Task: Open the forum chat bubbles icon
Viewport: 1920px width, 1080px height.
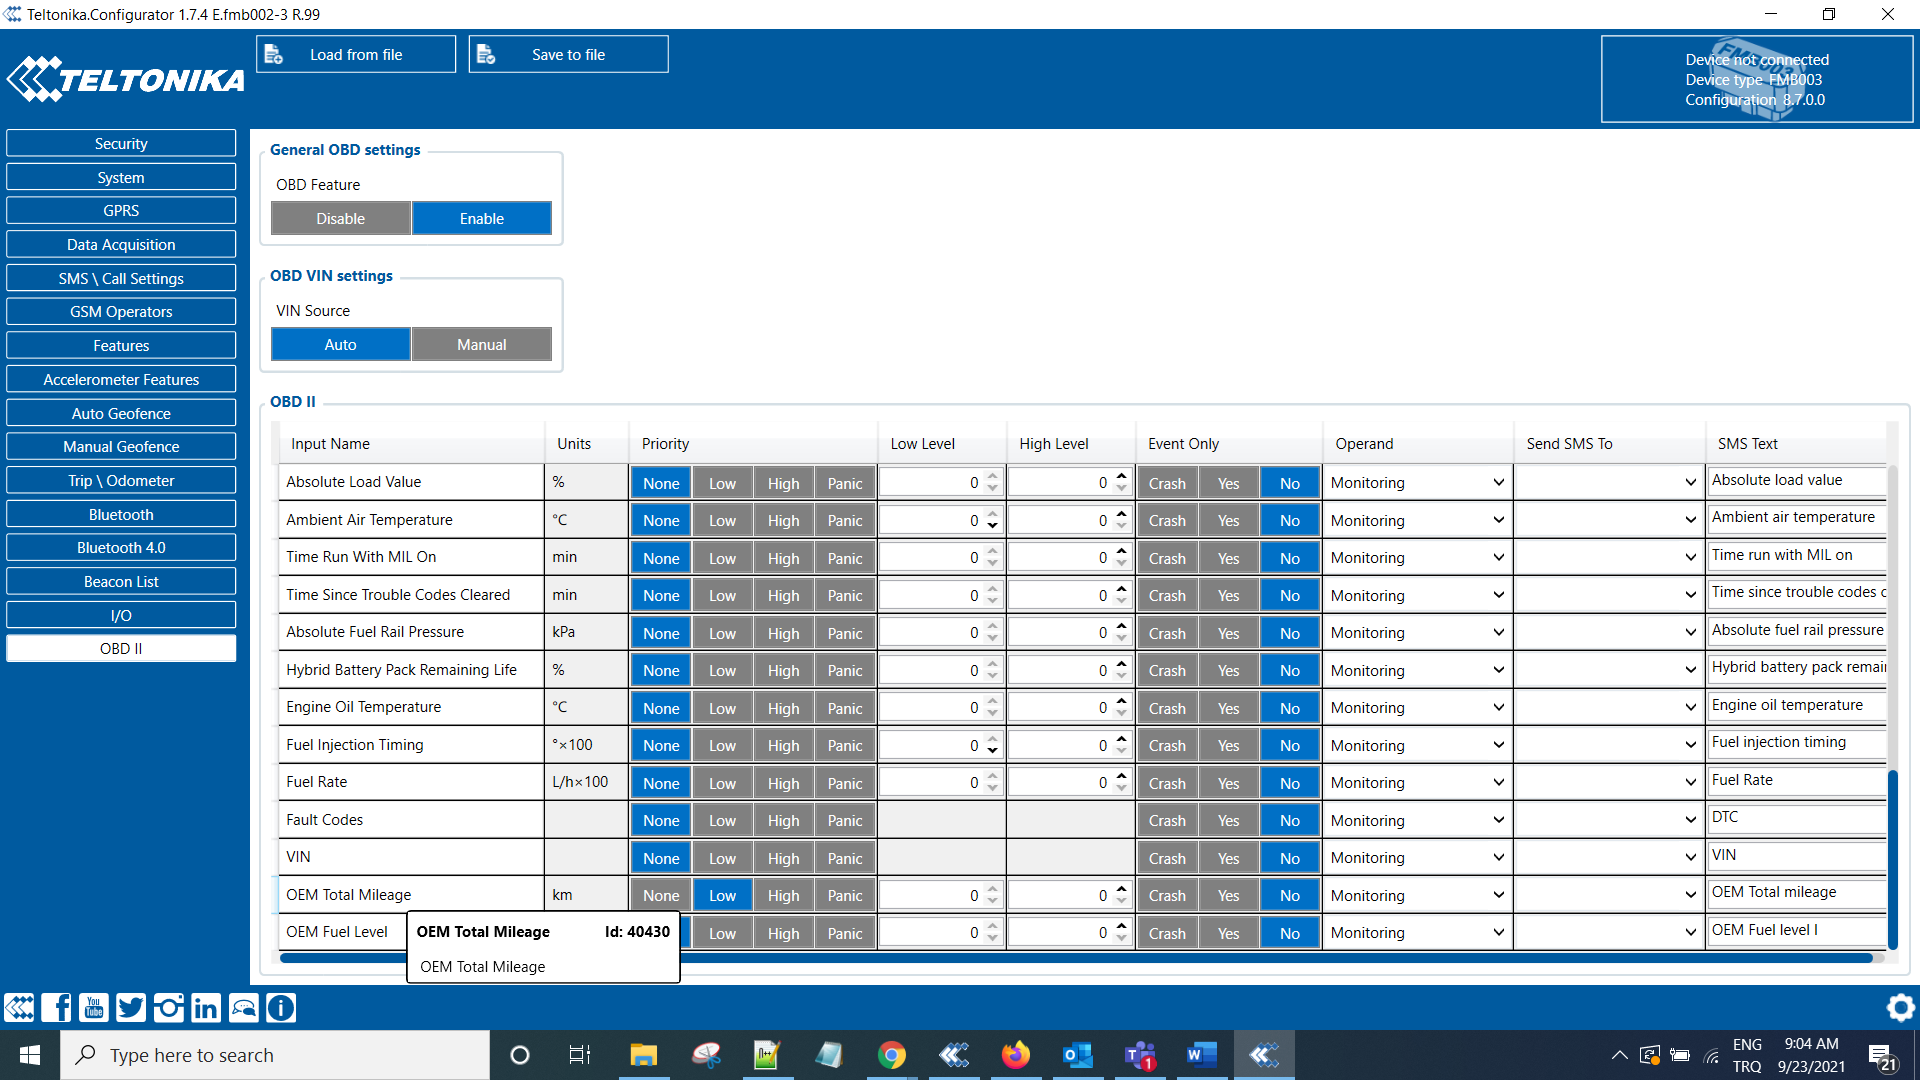Action: click(243, 1007)
